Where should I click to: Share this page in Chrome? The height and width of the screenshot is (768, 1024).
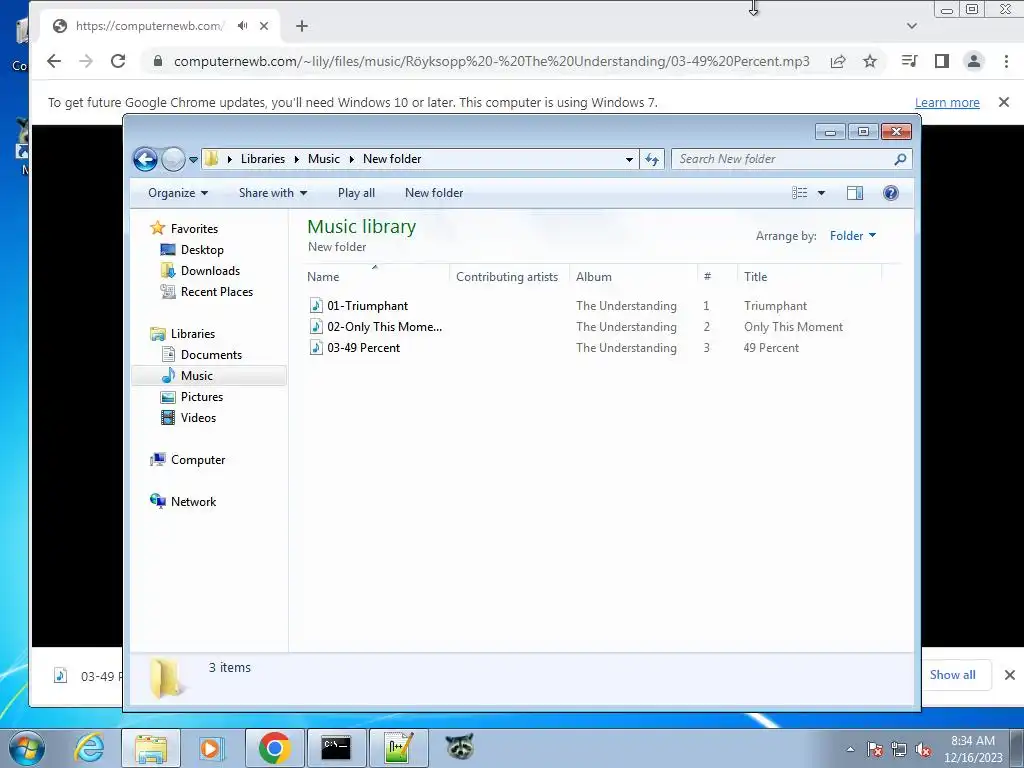tap(838, 61)
